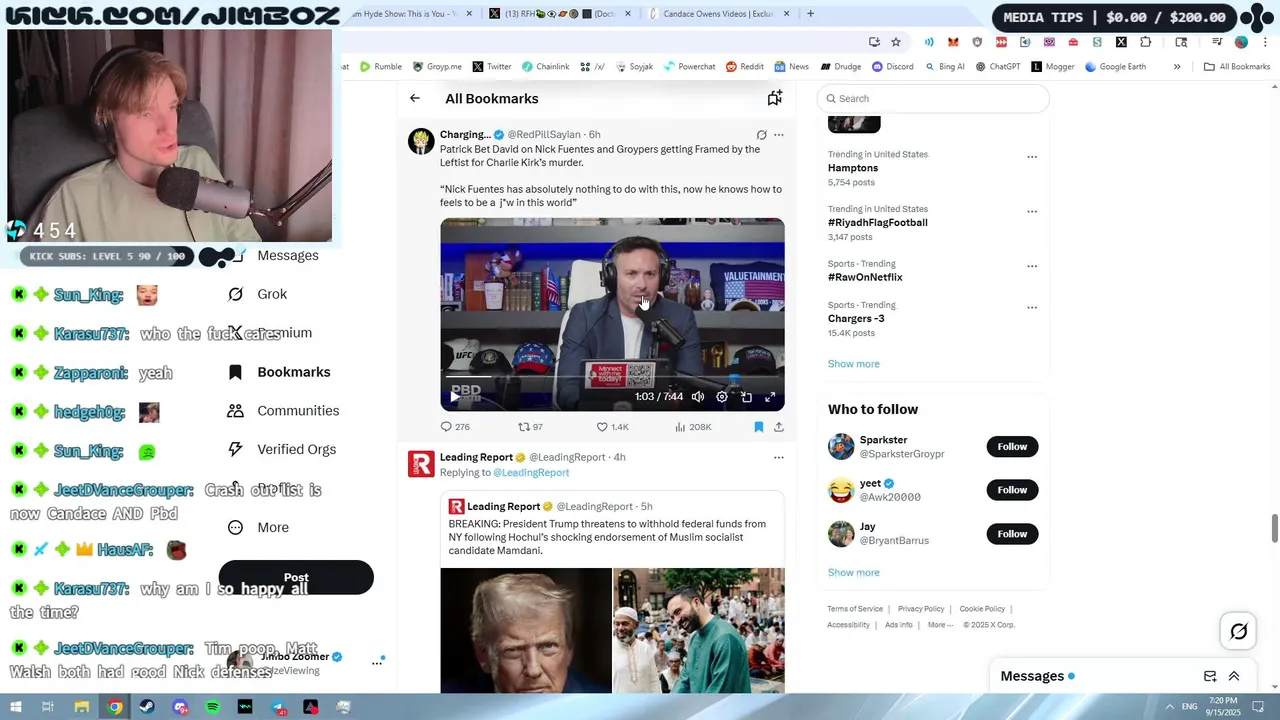This screenshot has height=720, width=1280.
Task: Open Steam from the taskbar
Action: click(148, 707)
